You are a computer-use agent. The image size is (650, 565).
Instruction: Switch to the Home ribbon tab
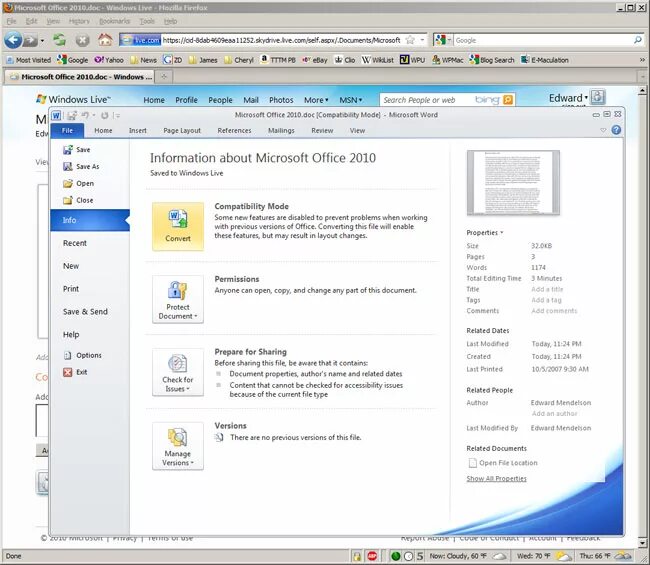point(103,131)
